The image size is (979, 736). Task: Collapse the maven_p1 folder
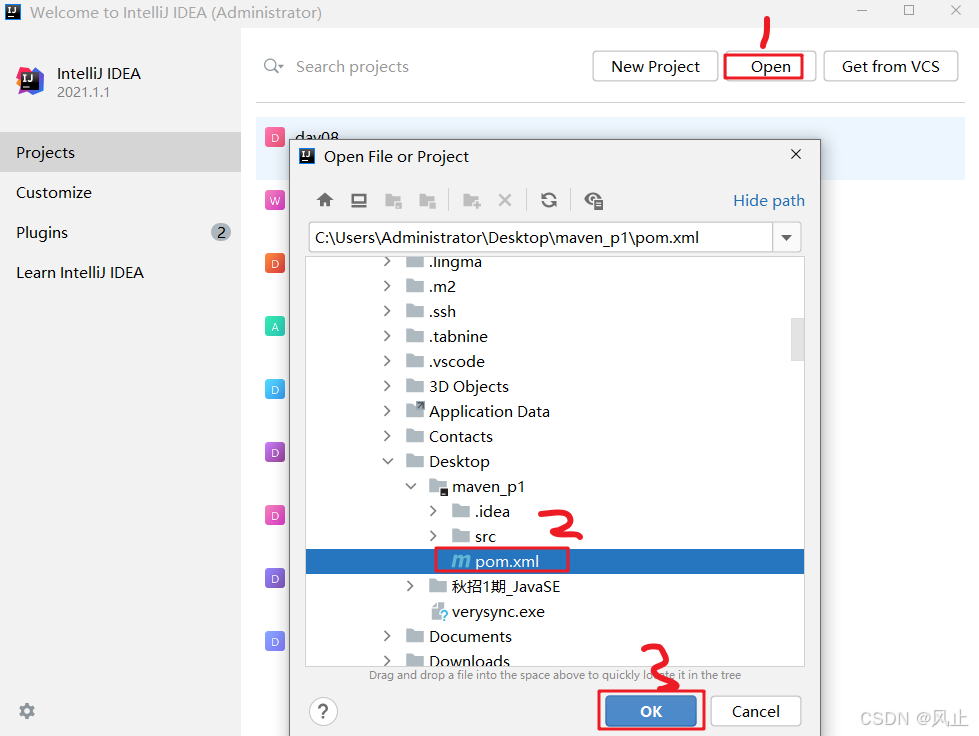411,486
